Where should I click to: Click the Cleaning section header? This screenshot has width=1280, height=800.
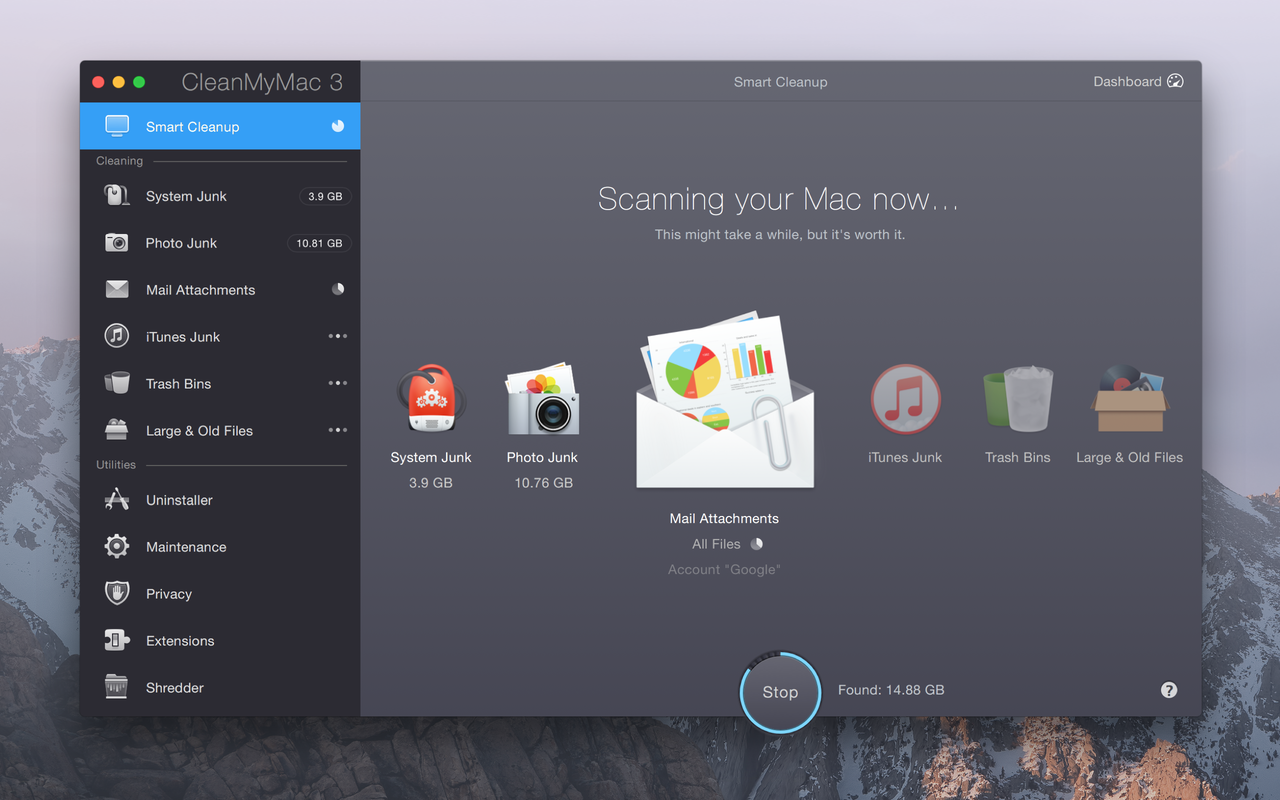pyautogui.click(x=119, y=161)
